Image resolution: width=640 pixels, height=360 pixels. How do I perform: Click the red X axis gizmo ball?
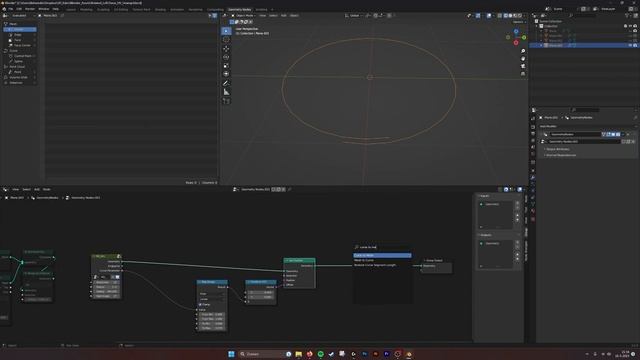click(x=516, y=42)
